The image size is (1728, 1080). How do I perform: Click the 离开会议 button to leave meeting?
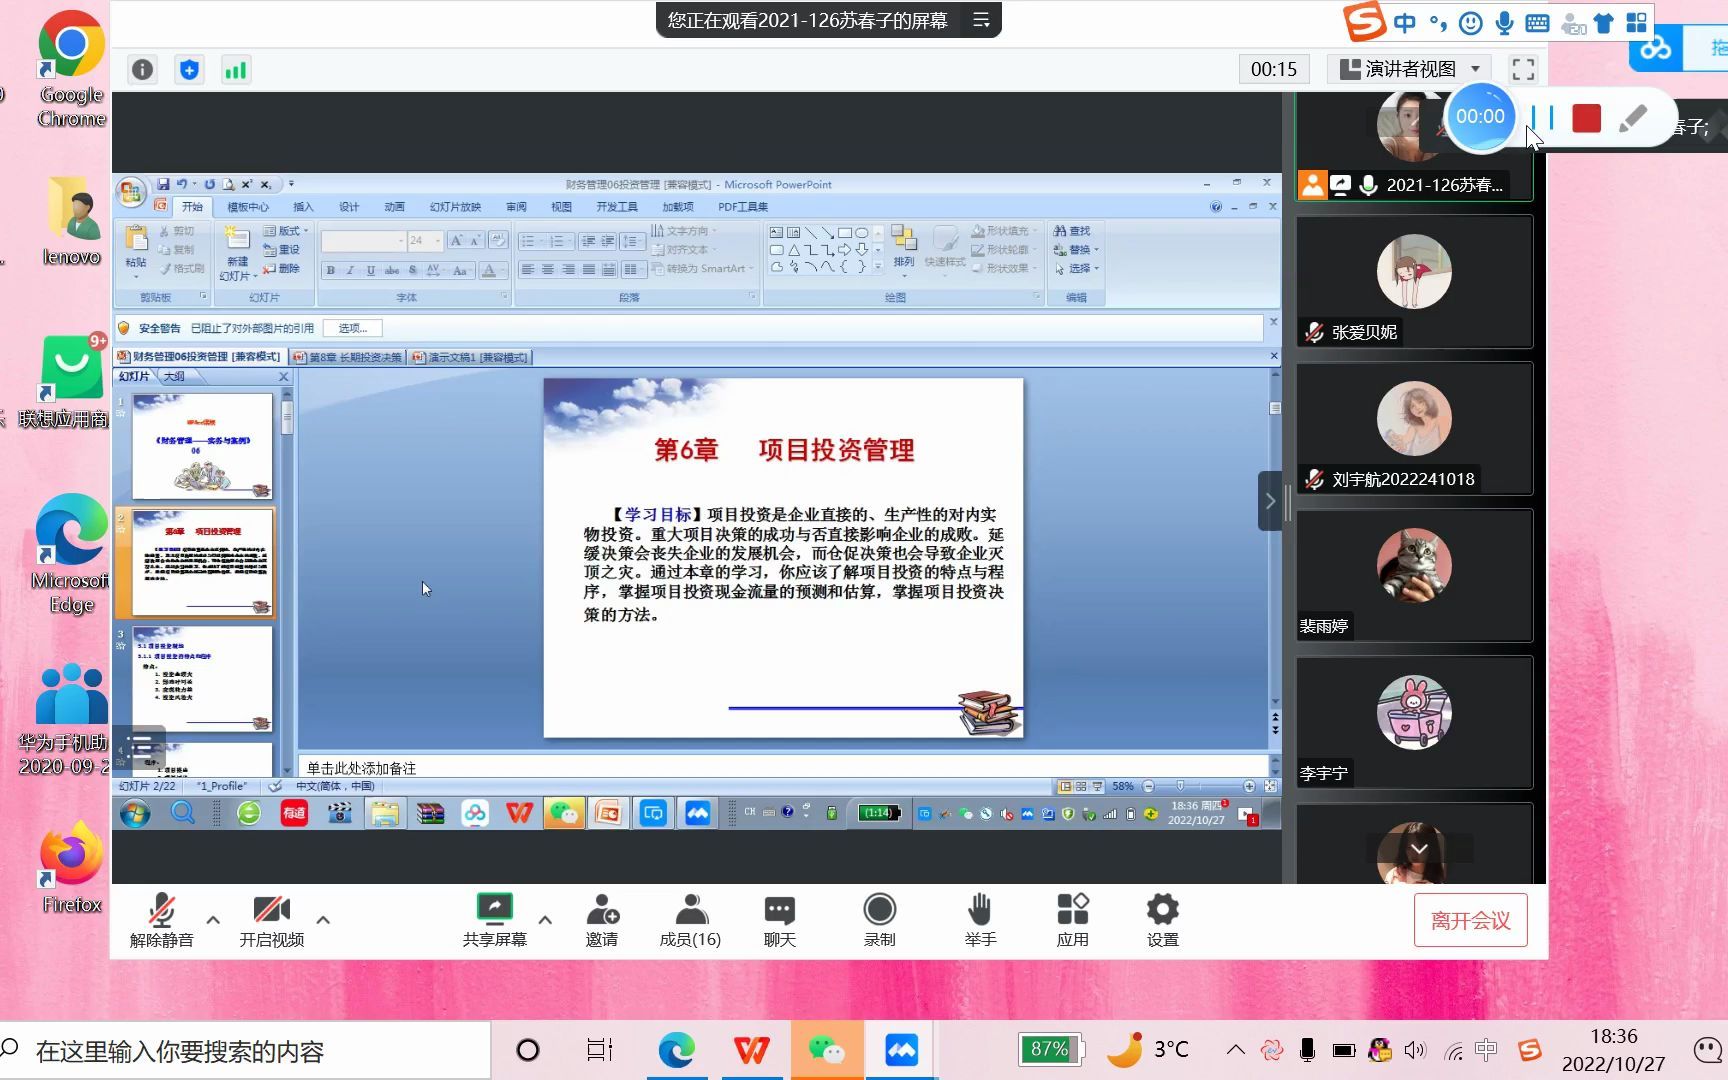(1470, 919)
